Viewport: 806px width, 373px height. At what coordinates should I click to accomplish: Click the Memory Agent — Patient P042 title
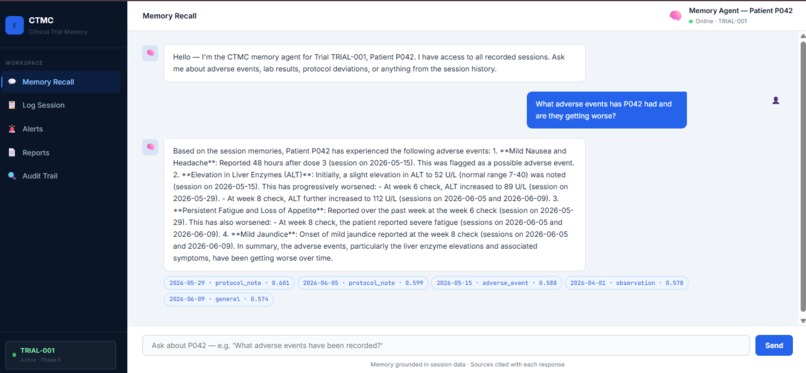(x=741, y=11)
